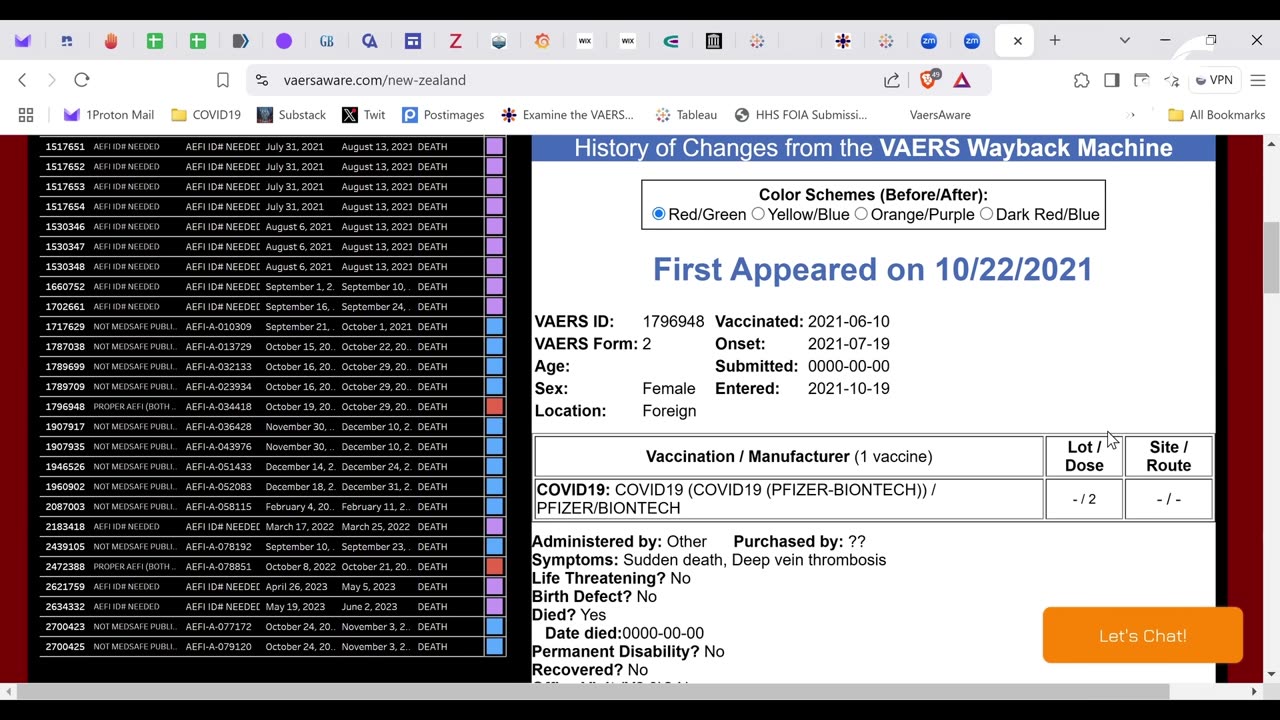Select VAERS ID 1796948 in the table
This screenshot has width=1280, height=720.
pyautogui.click(x=65, y=407)
